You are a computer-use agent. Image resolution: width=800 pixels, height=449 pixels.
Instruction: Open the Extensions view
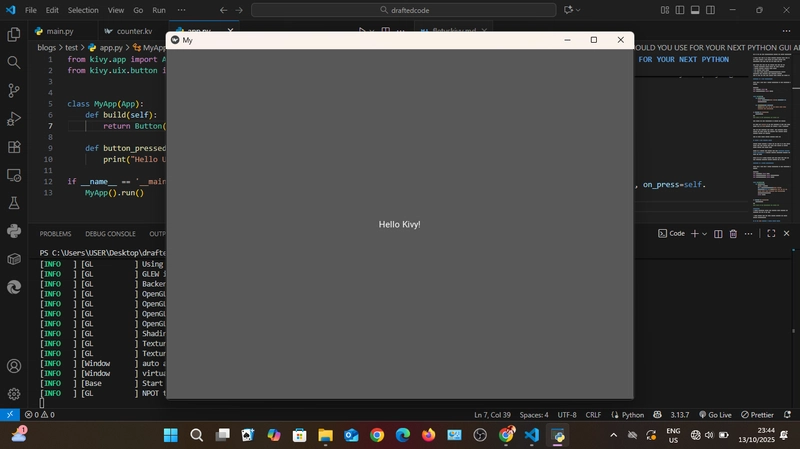coord(14,147)
